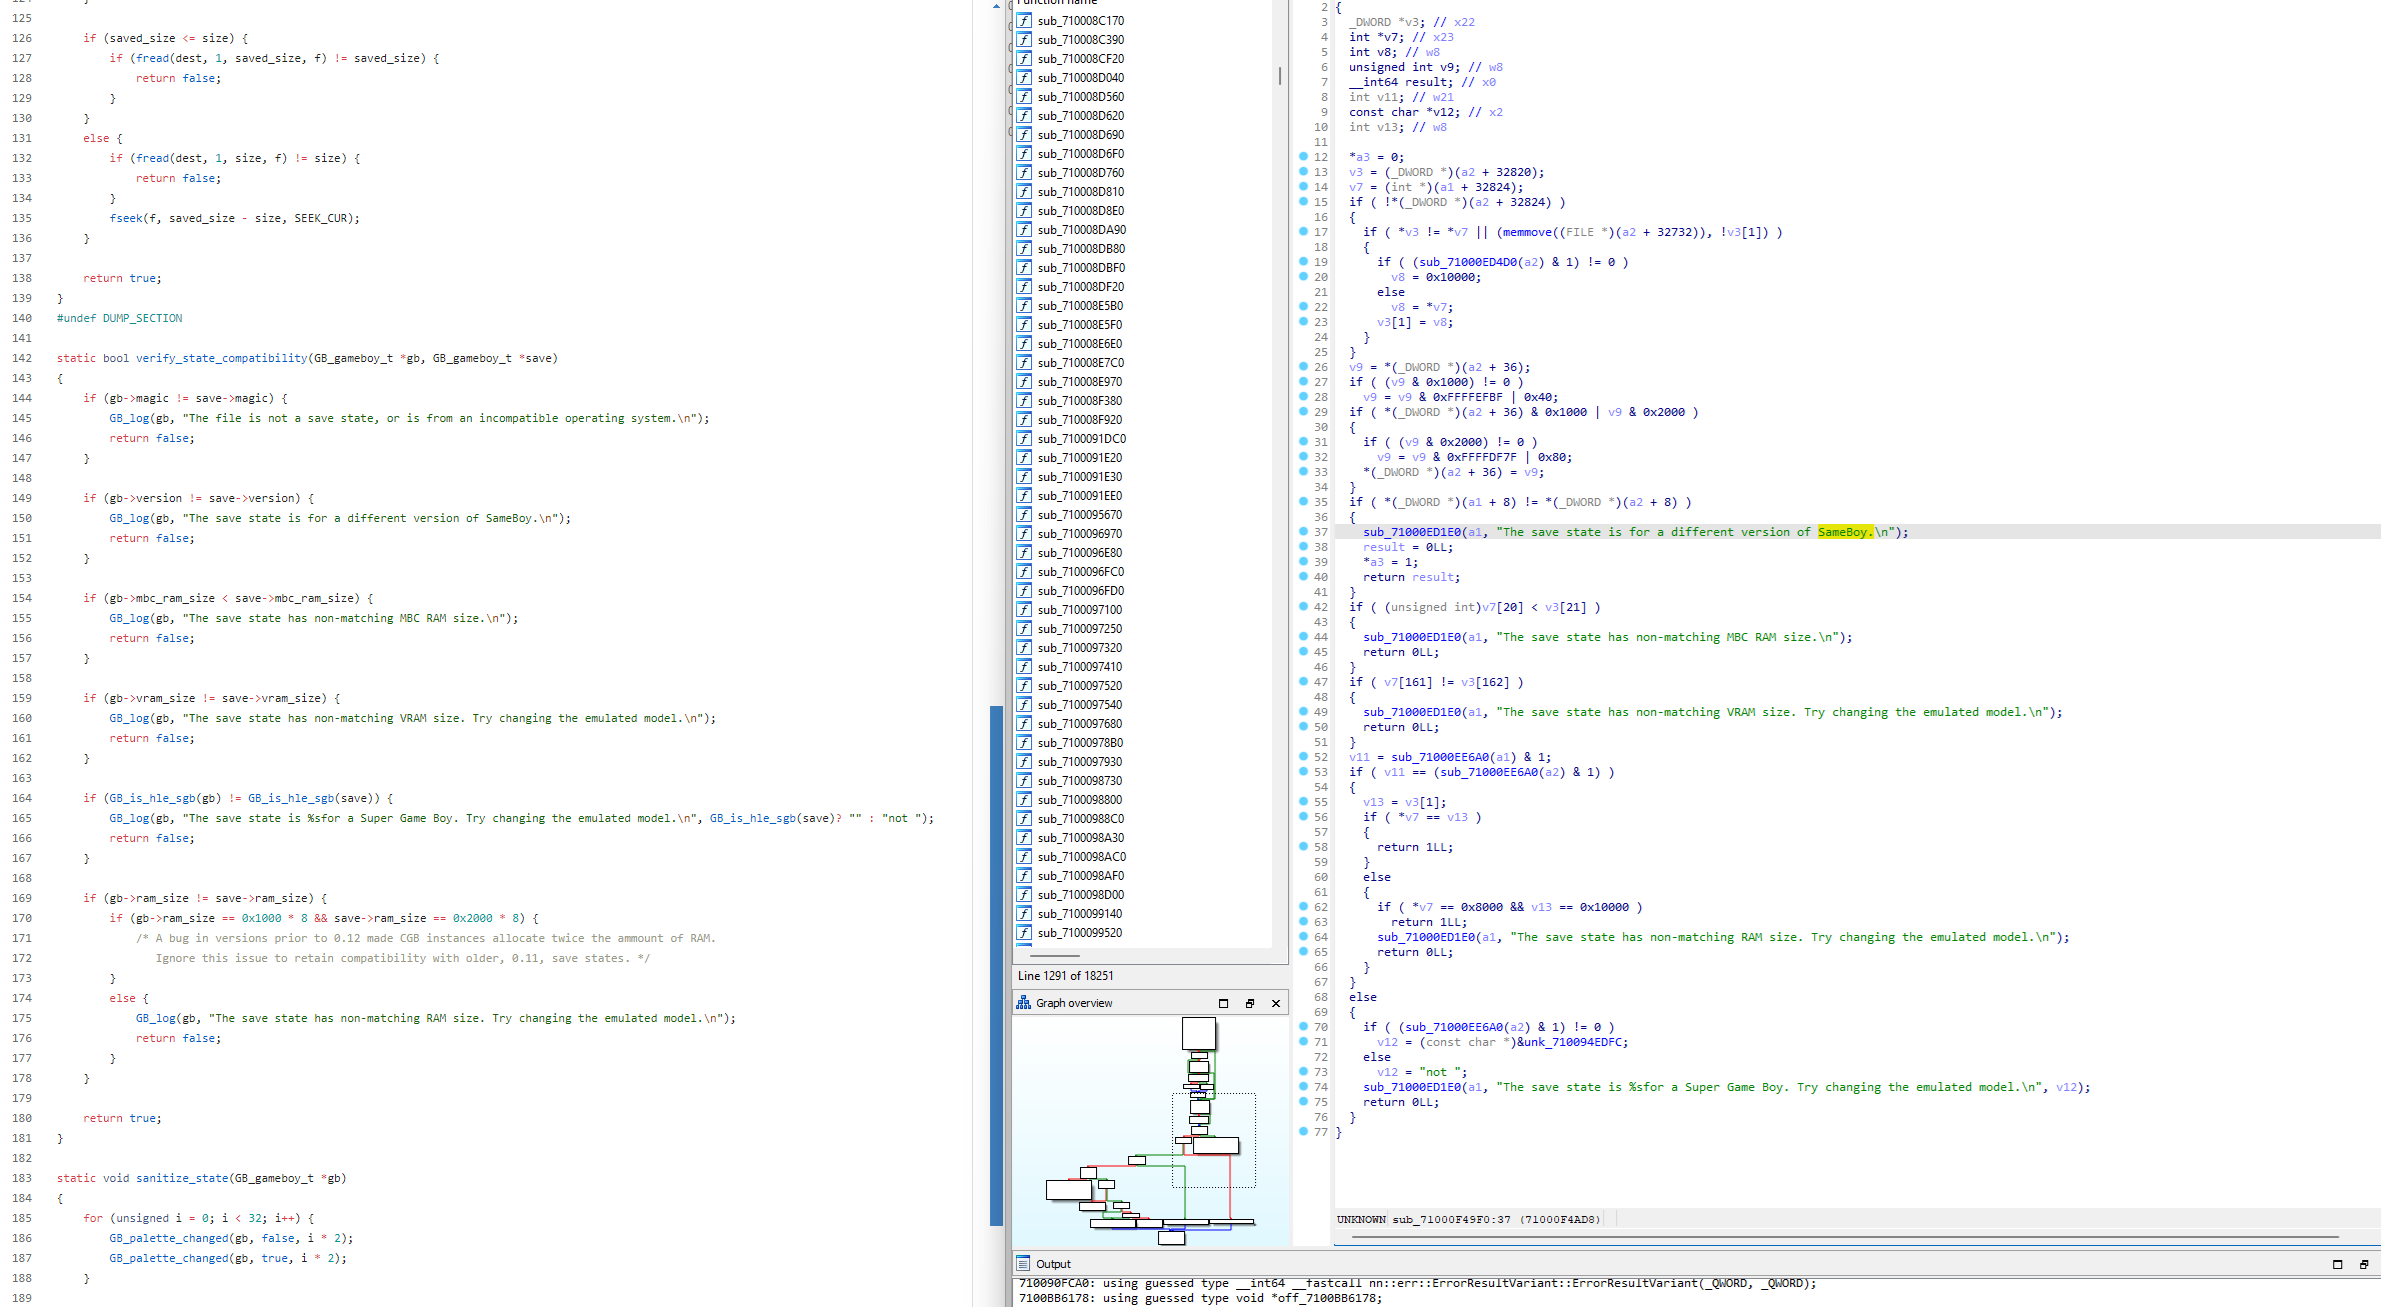
Task: Click function list horizontal scrollbar thumb
Action: (x=1054, y=955)
